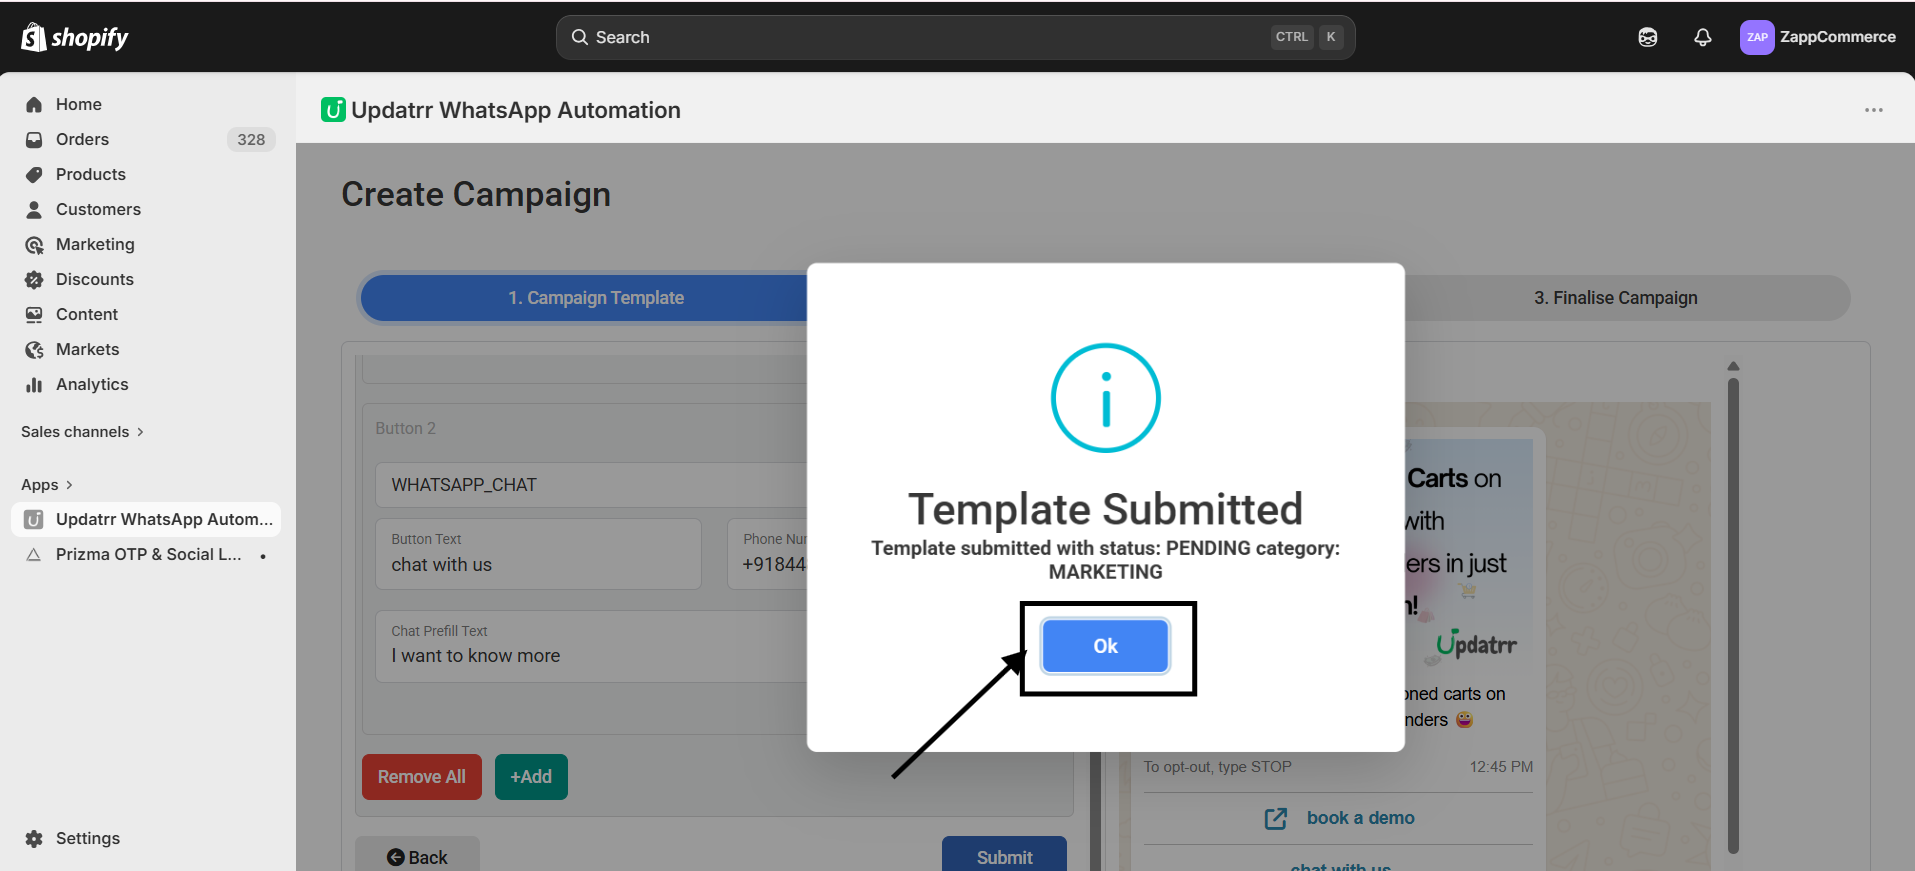This screenshot has height=871, width=1915.
Task: Open the Shopify logo home link
Action: coord(75,37)
